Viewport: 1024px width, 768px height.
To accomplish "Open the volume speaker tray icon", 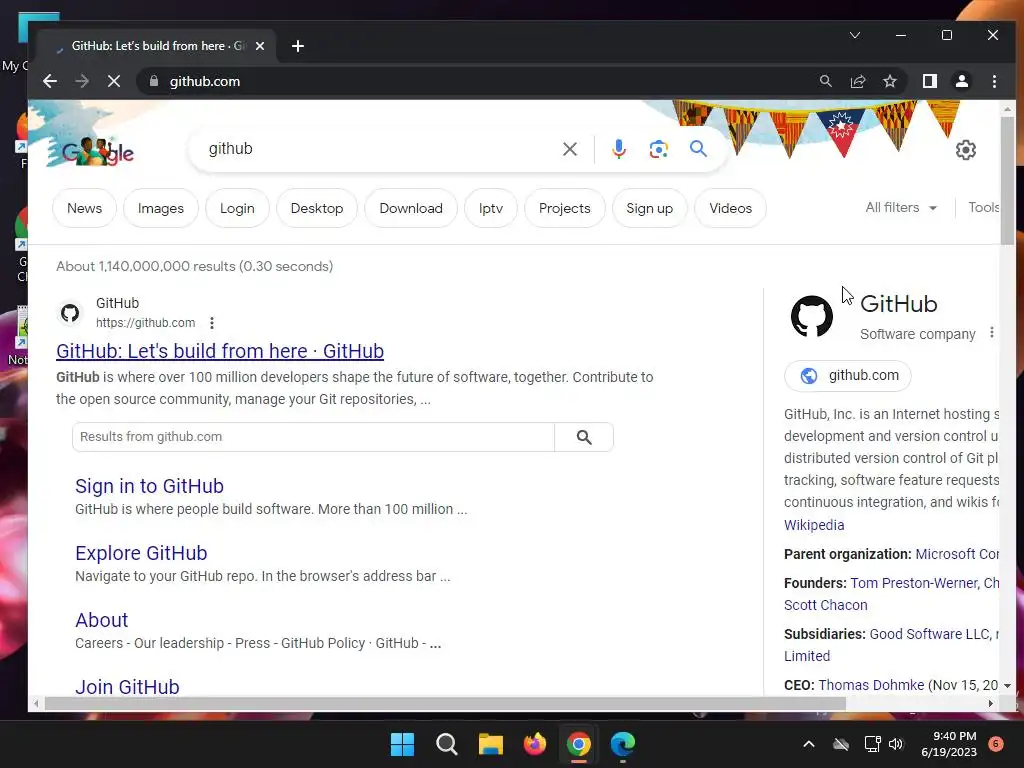I will pyautogui.click(x=895, y=744).
